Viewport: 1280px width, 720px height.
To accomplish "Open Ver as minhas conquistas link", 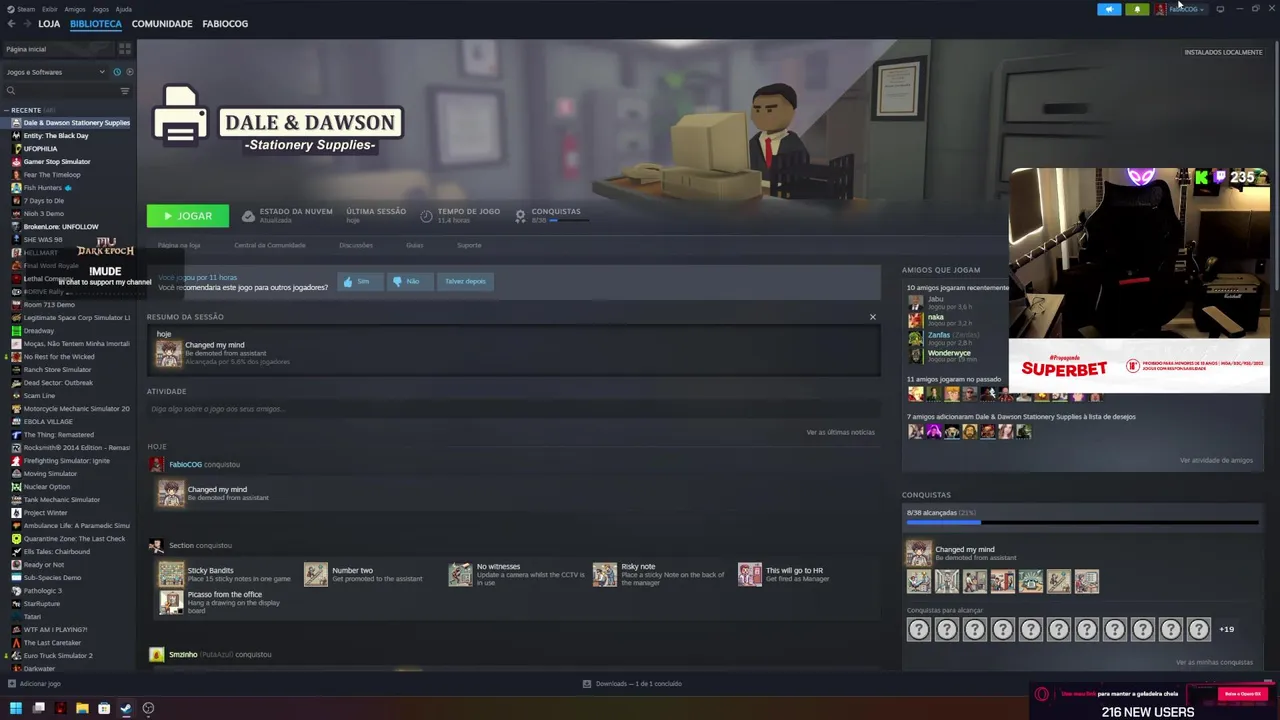I will pyautogui.click(x=1214, y=662).
